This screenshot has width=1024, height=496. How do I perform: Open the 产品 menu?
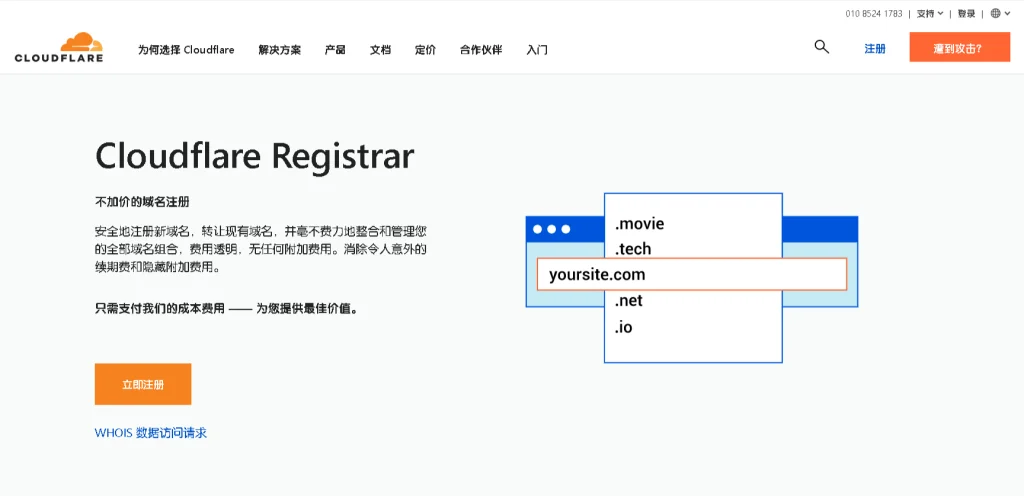click(335, 49)
